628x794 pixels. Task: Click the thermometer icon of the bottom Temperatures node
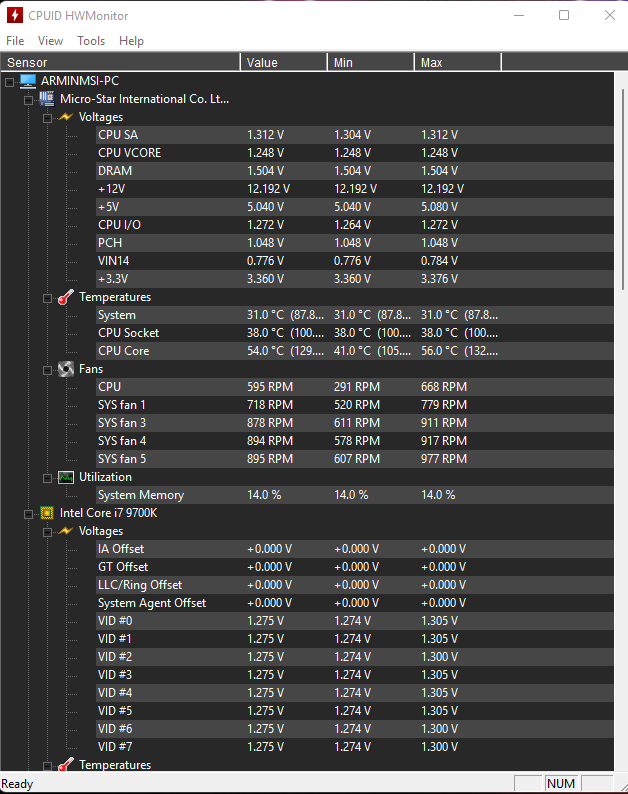[x=66, y=765]
